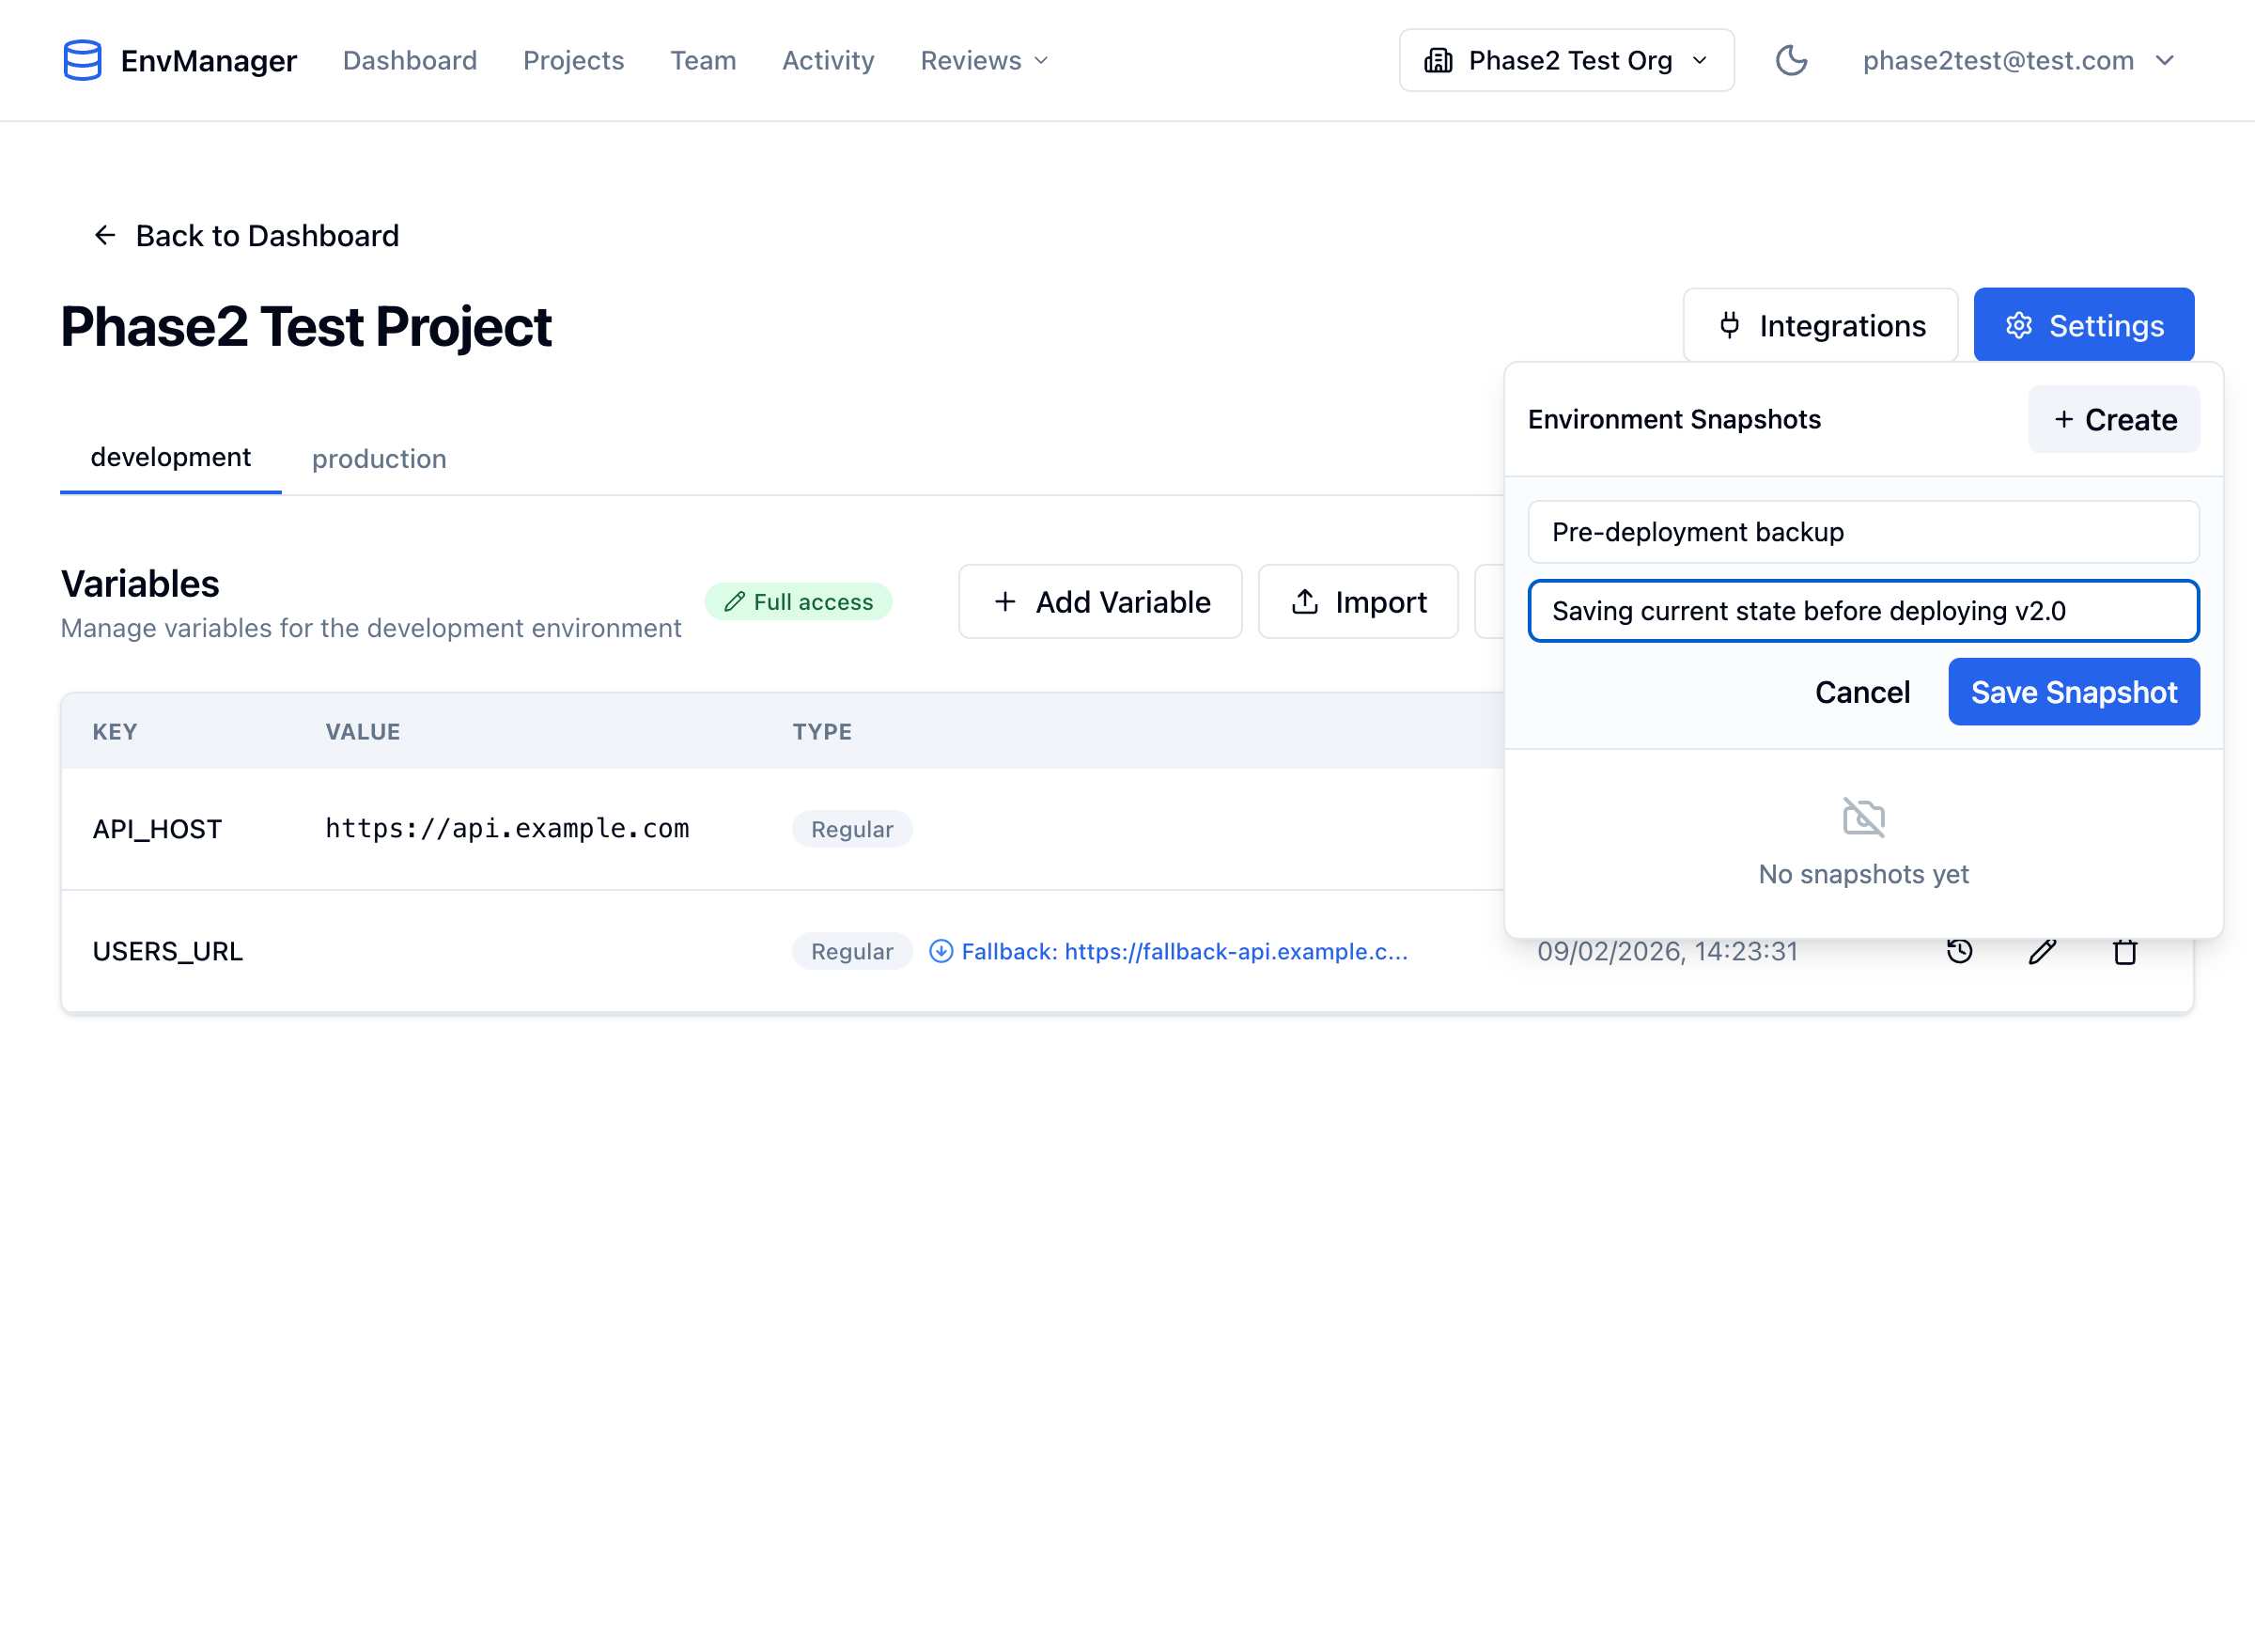
Task: Open Integrations plug button
Action: (1819, 325)
